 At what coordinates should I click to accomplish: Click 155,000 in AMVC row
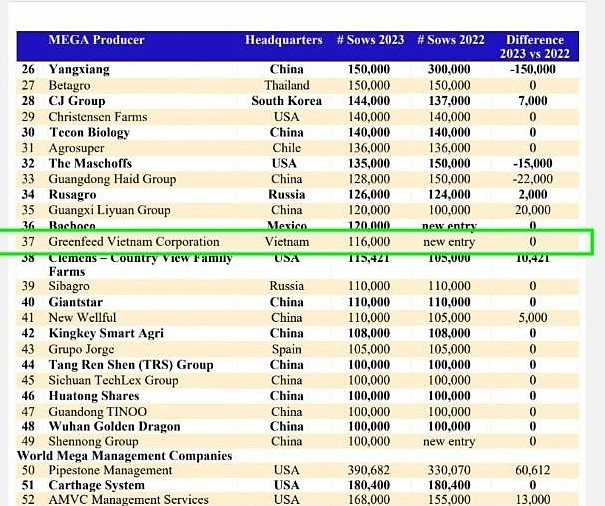(449, 500)
